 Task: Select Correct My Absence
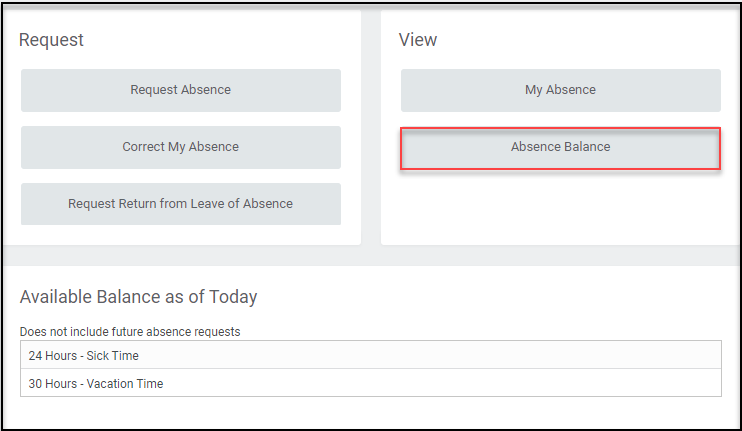coord(181,147)
